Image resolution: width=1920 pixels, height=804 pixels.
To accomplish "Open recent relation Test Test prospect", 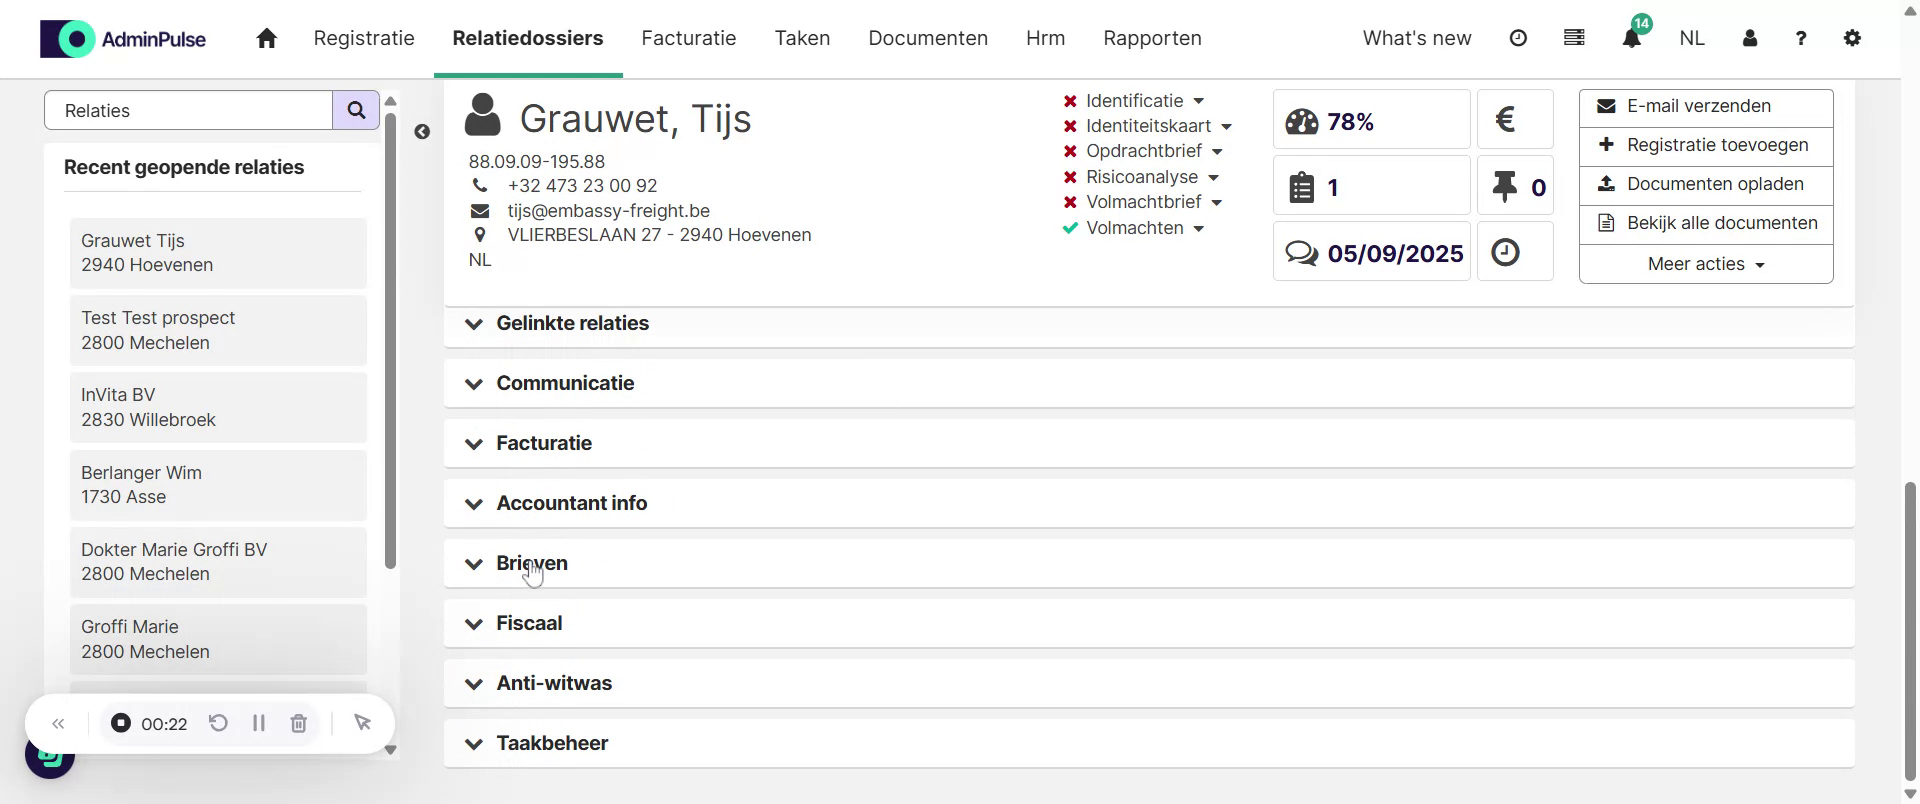I will pyautogui.click(x=218, y=330).
